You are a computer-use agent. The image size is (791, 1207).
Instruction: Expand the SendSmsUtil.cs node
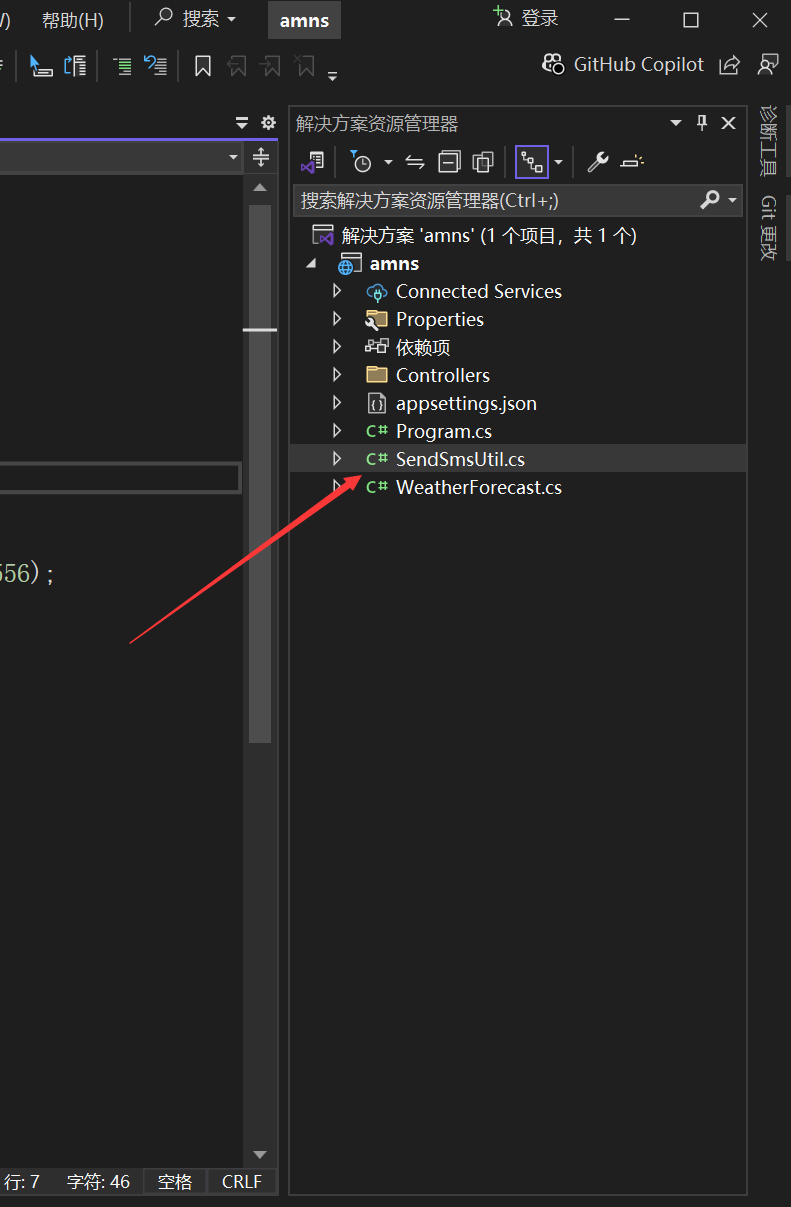pyautogui.click(x=337, y=459)
